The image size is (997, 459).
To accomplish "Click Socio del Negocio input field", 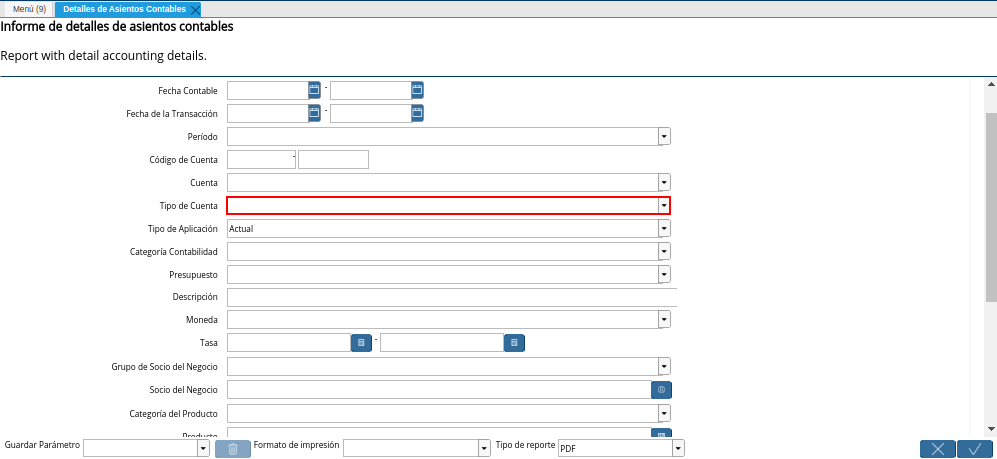I will coord(439,390).
